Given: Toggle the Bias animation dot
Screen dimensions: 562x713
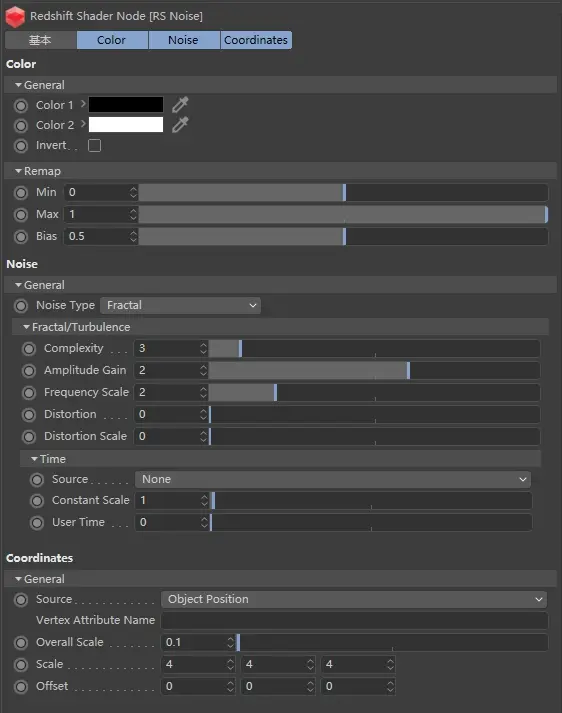Looking at the screenshot, I should click(x=21, y=237).
